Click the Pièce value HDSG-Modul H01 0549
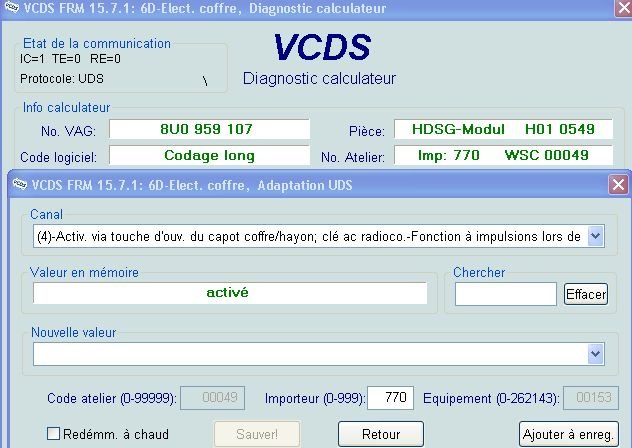632x448 pixels. click(503, 129)
